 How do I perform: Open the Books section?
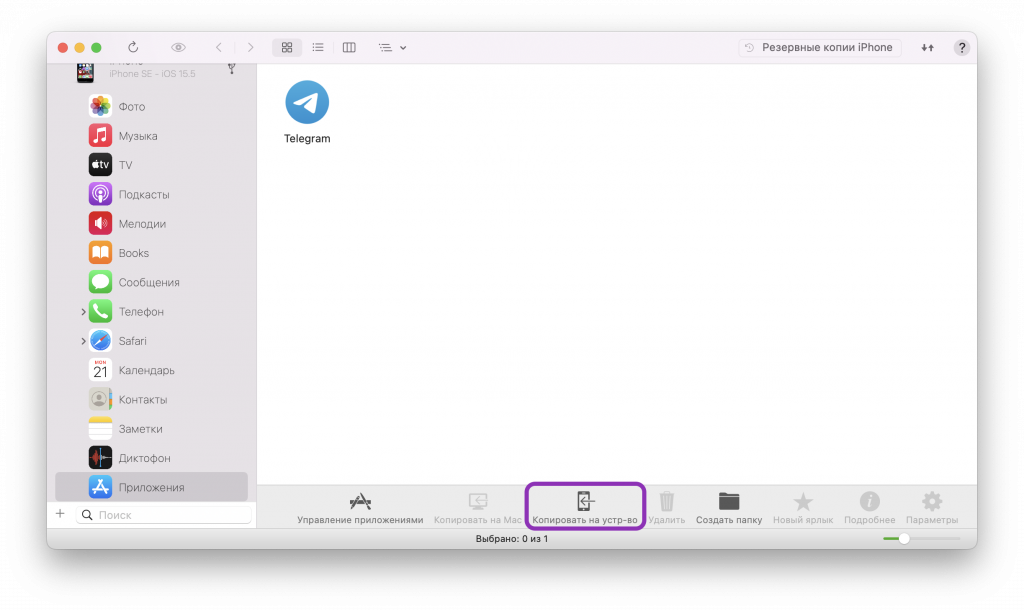click(152, 253)
